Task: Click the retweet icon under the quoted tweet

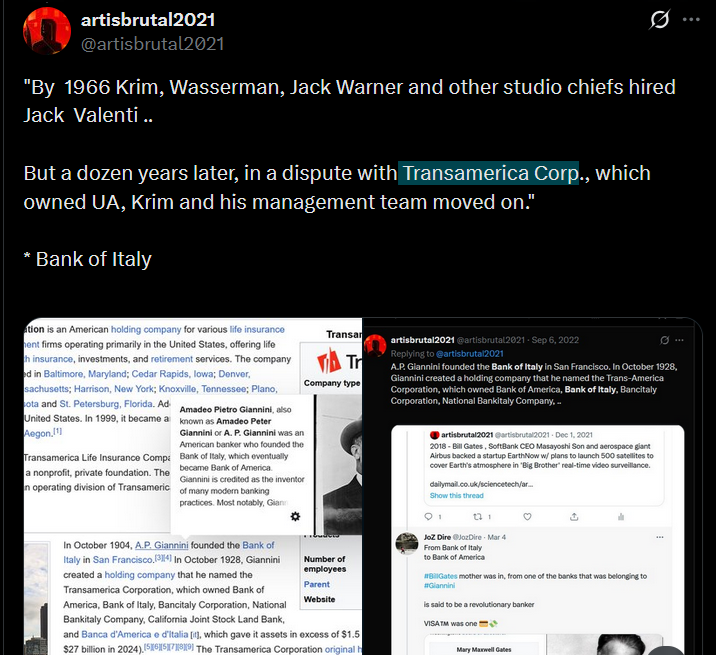Action: click(x=478, y=517)
